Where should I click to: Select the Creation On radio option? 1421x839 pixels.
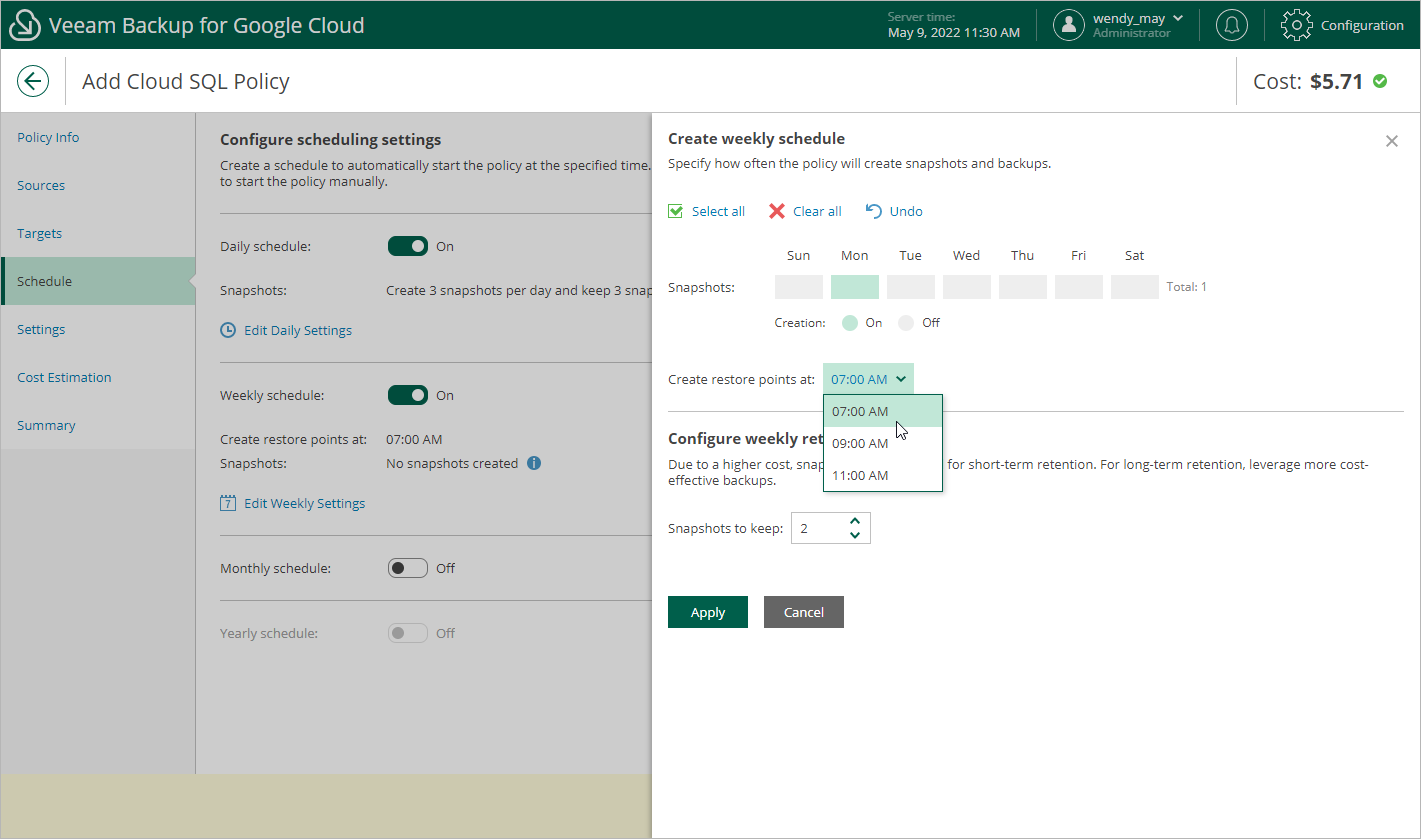click(850, 323)
